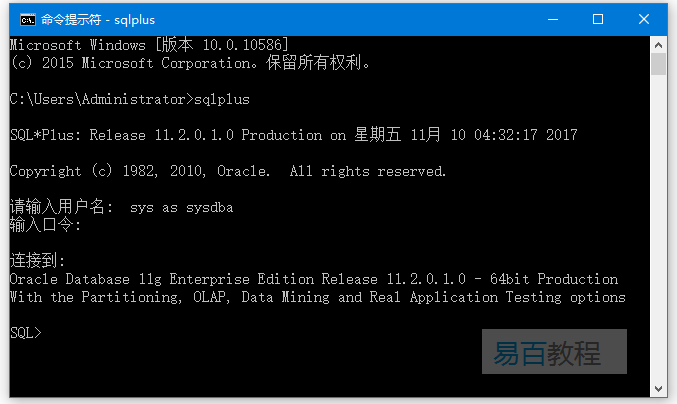677x404 pixels.
Task: Click the 'Oracle Database 11g Enterprise Edition' line
Action: coord(313,279)
